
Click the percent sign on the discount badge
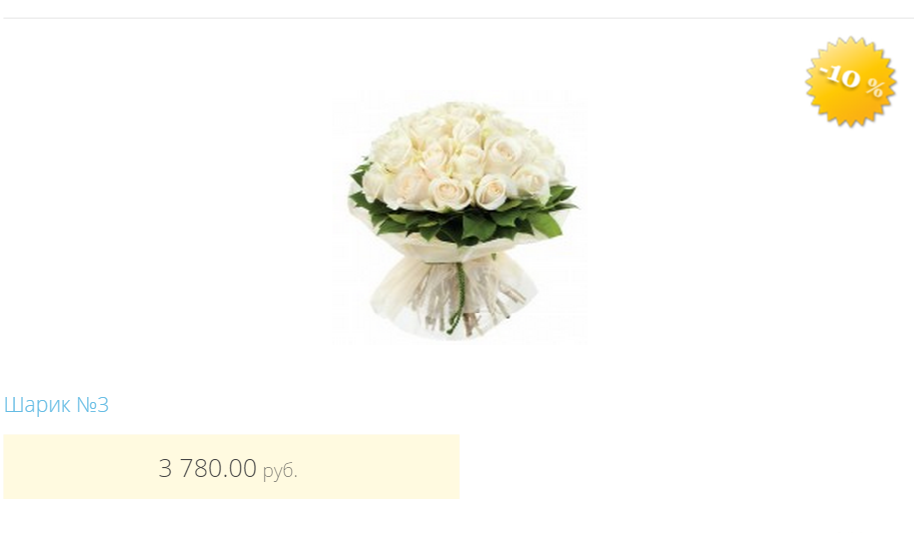pyautogui.click(x=875, y=88)
